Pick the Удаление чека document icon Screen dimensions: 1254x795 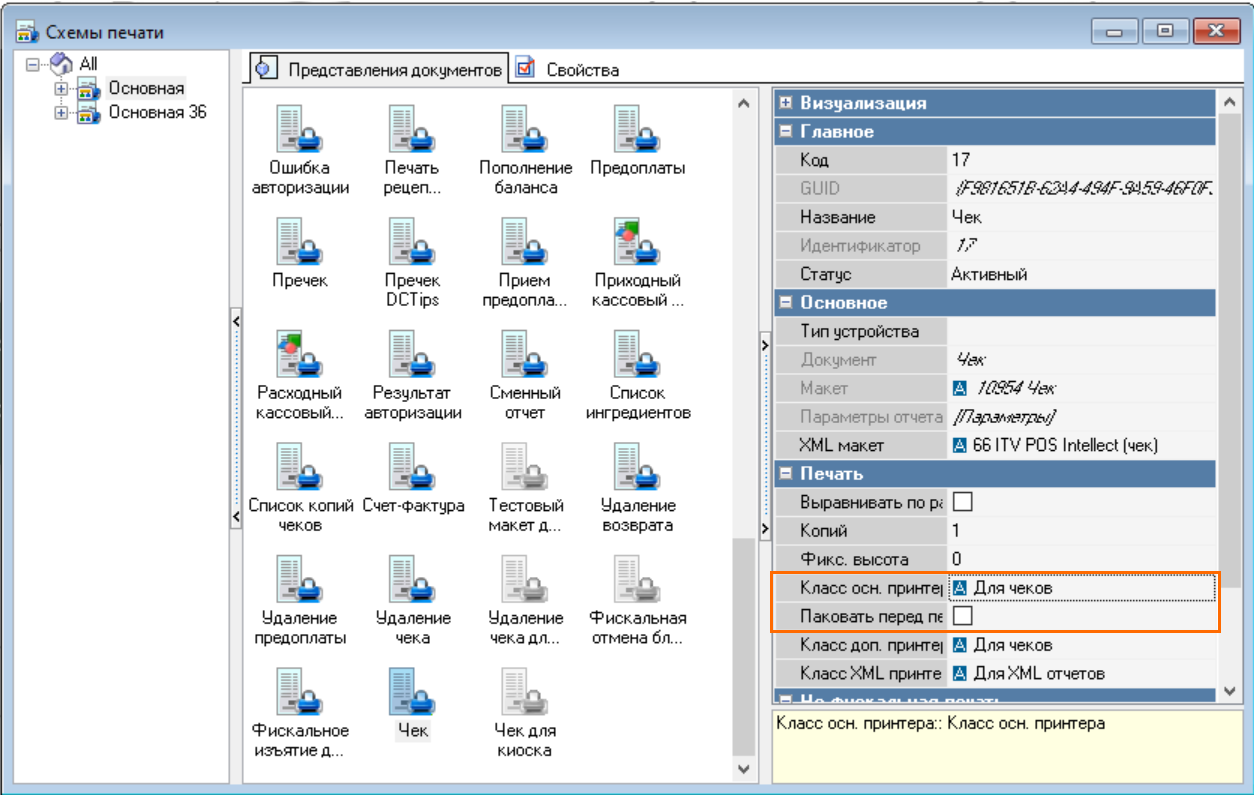click(412, 580)
